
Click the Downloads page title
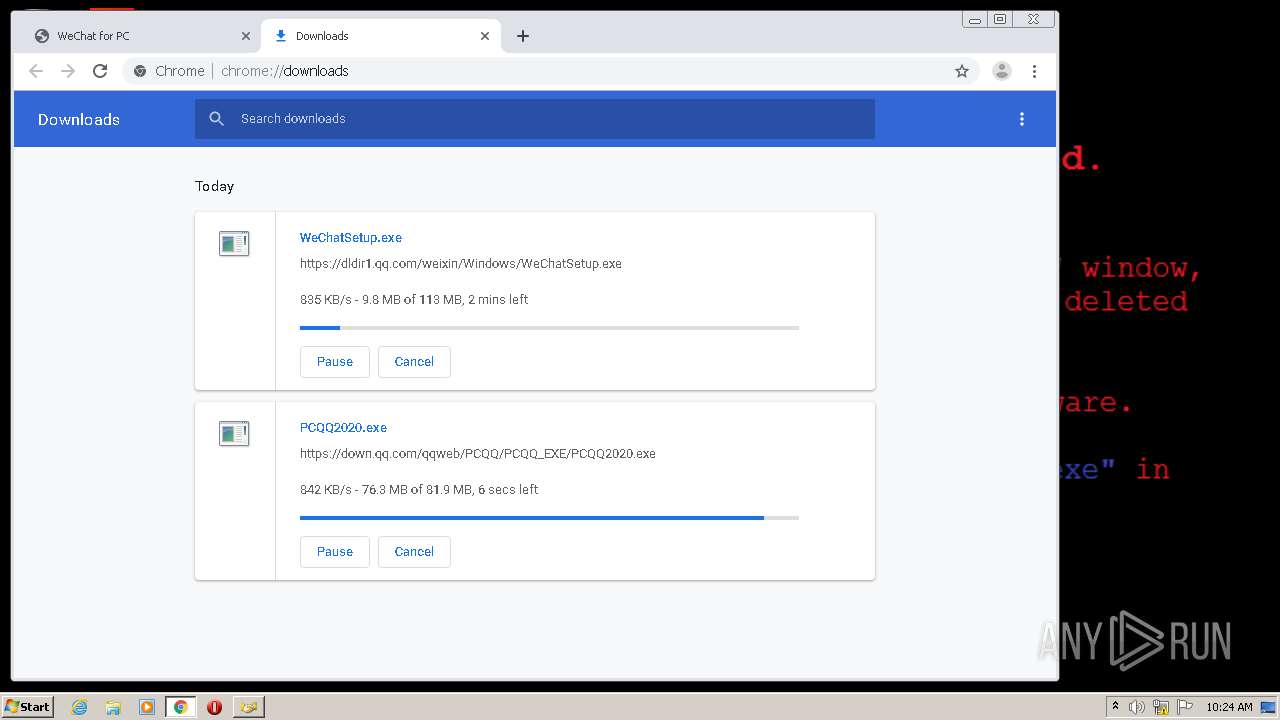(79, 119)
